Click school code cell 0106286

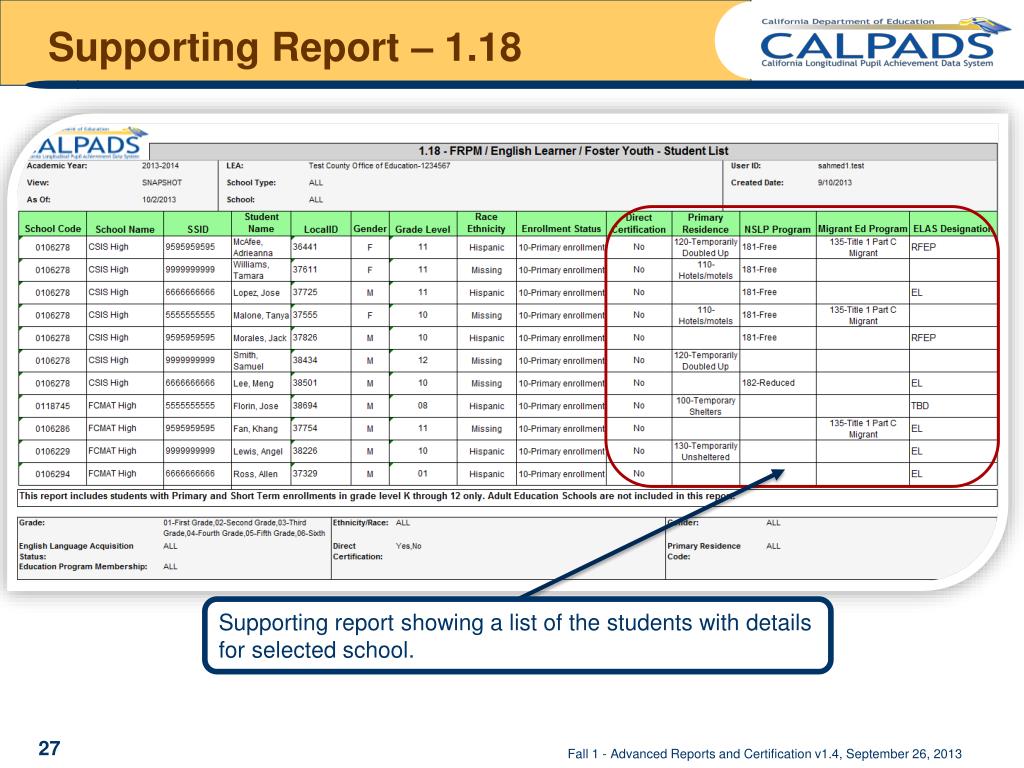[x=52, y=428]
